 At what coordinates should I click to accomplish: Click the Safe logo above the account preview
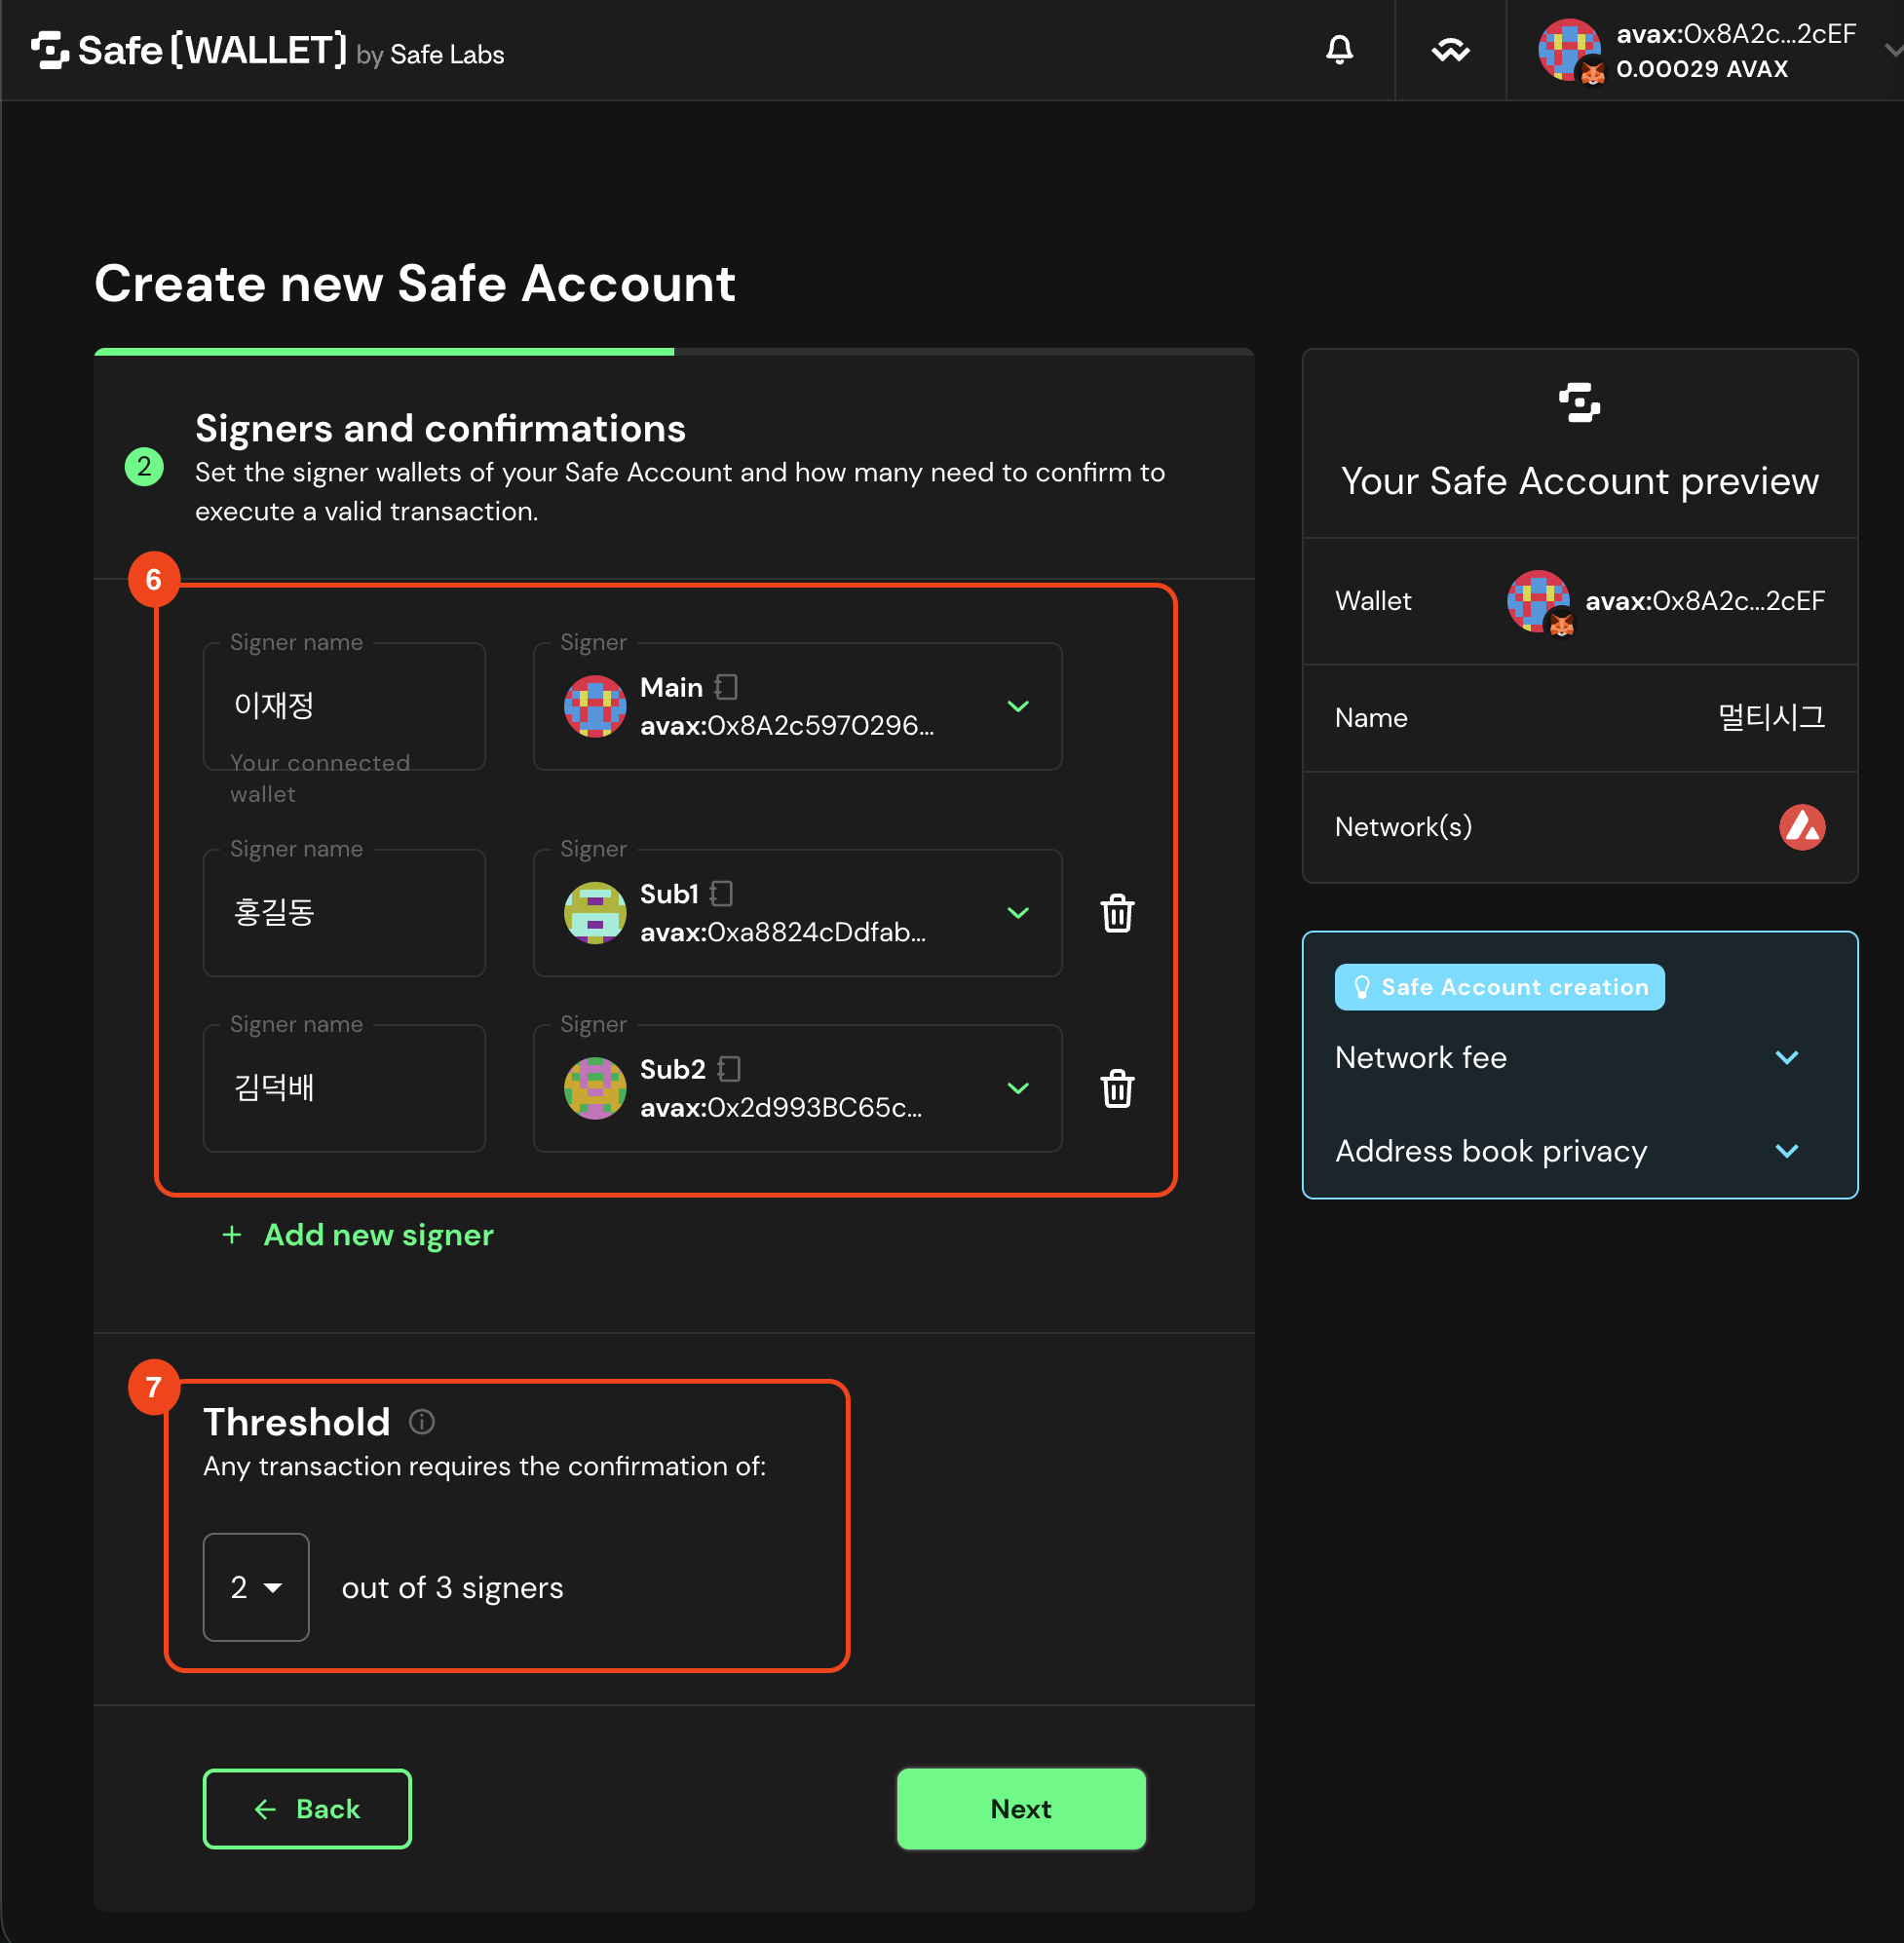[x=1579, y=402]
